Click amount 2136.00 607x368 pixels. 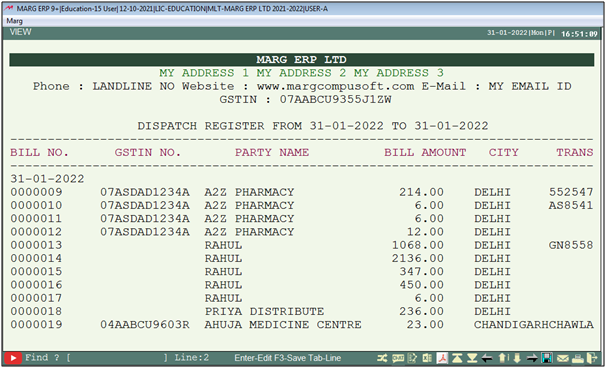tap(418, 258)
